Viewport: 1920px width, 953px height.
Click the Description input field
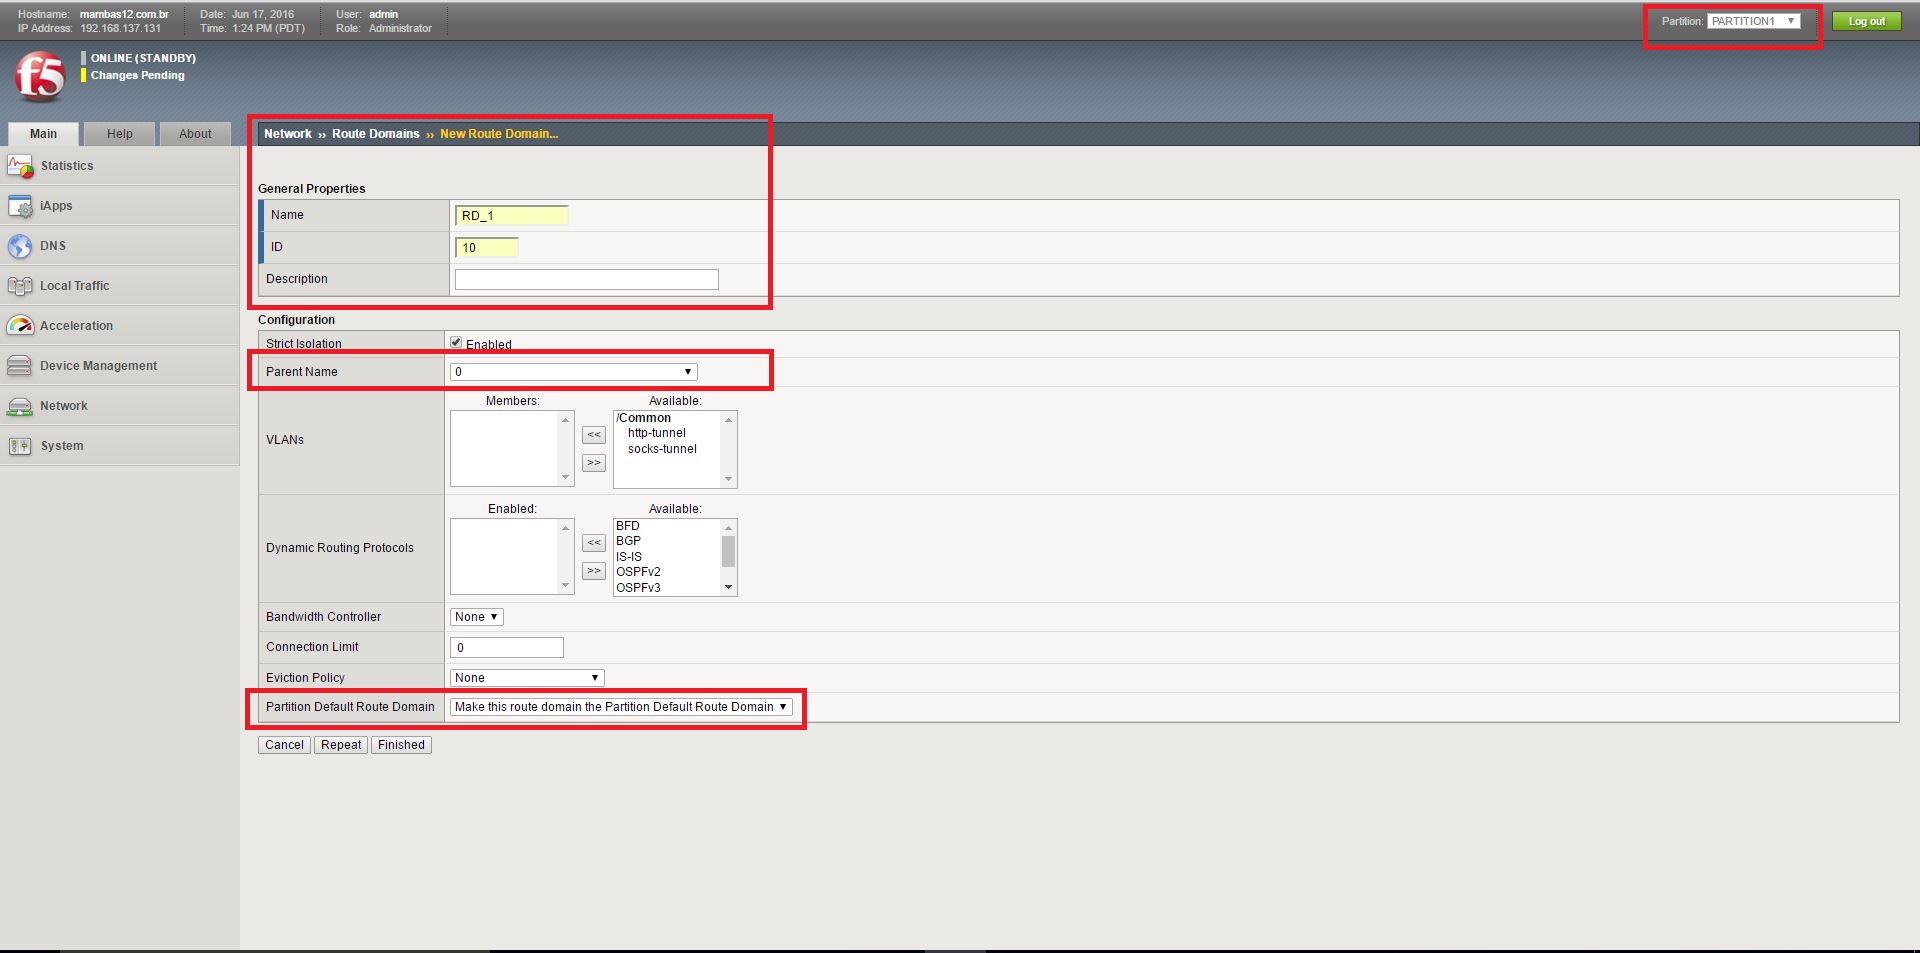pyautogui.click(x=586, y=280)
